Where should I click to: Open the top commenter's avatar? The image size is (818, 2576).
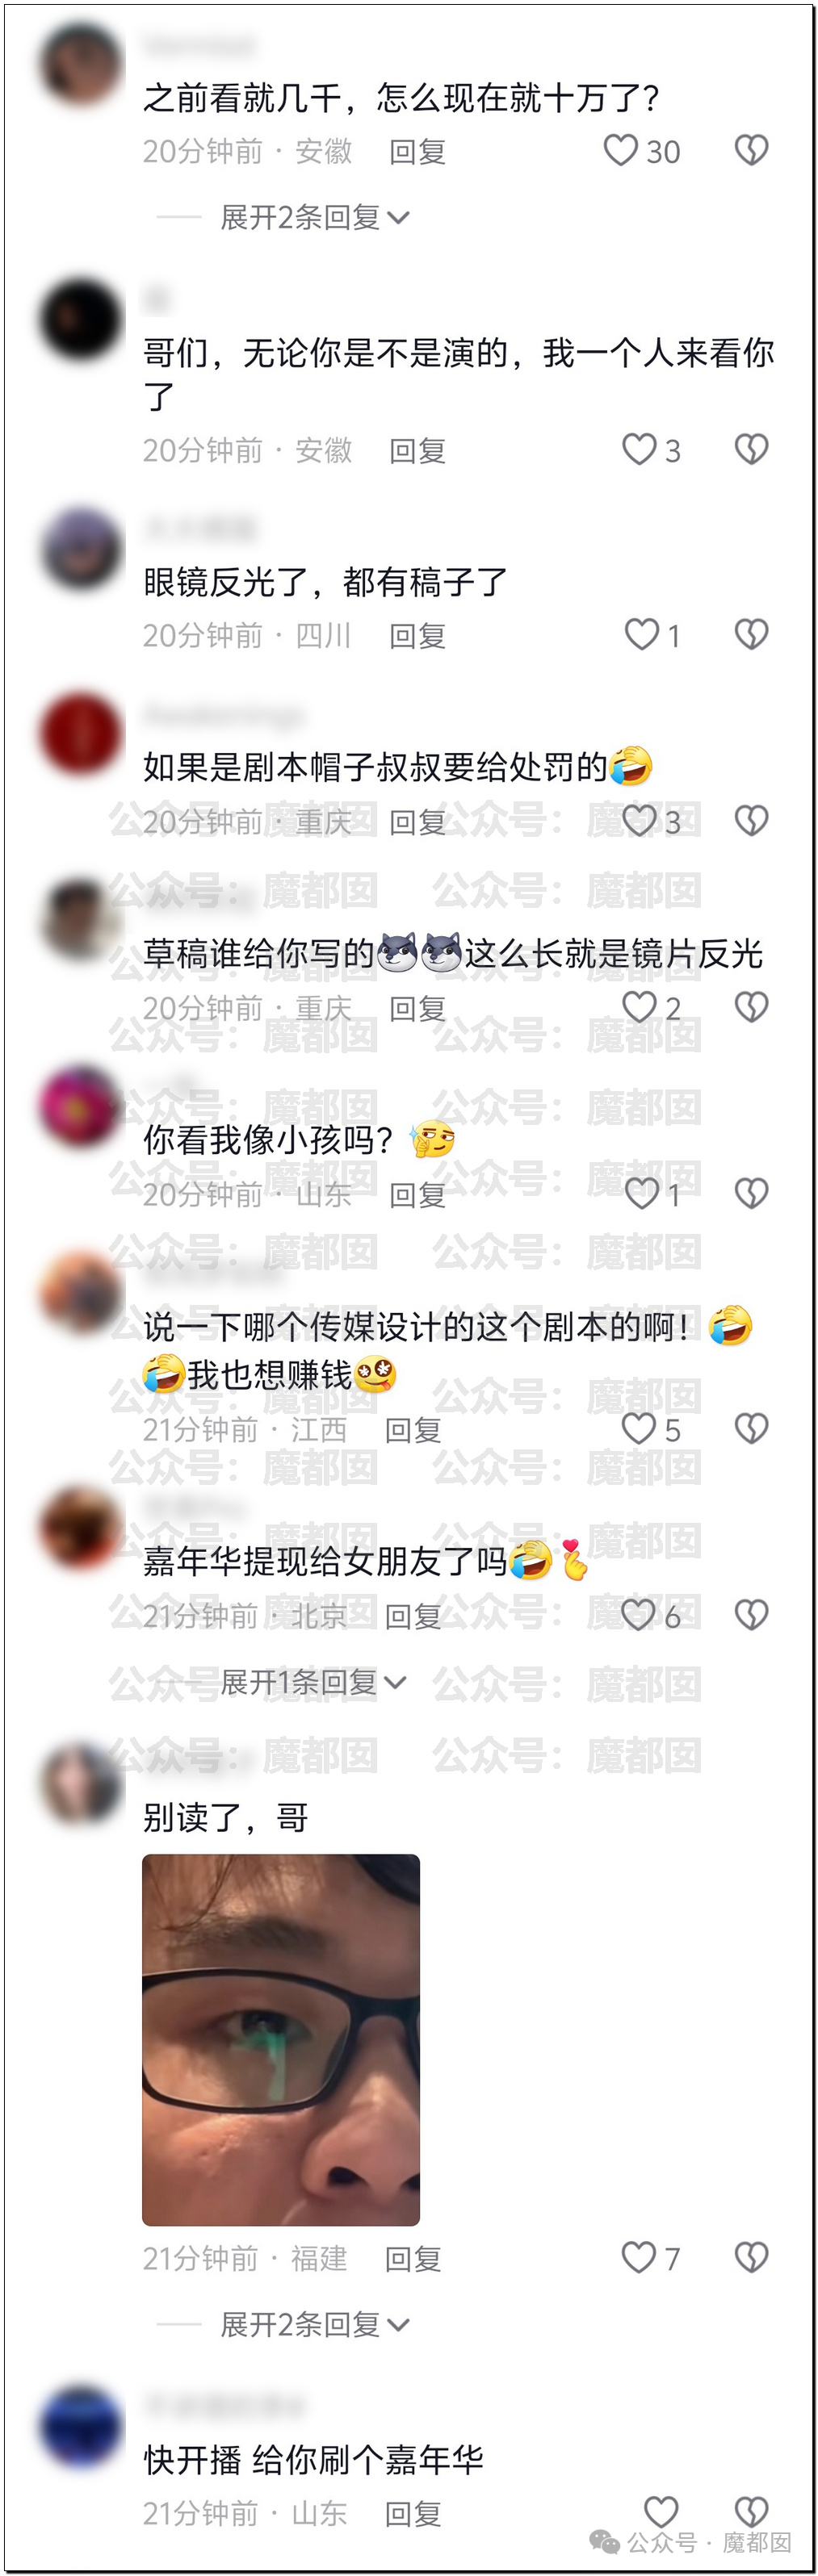tap(81, 64)
